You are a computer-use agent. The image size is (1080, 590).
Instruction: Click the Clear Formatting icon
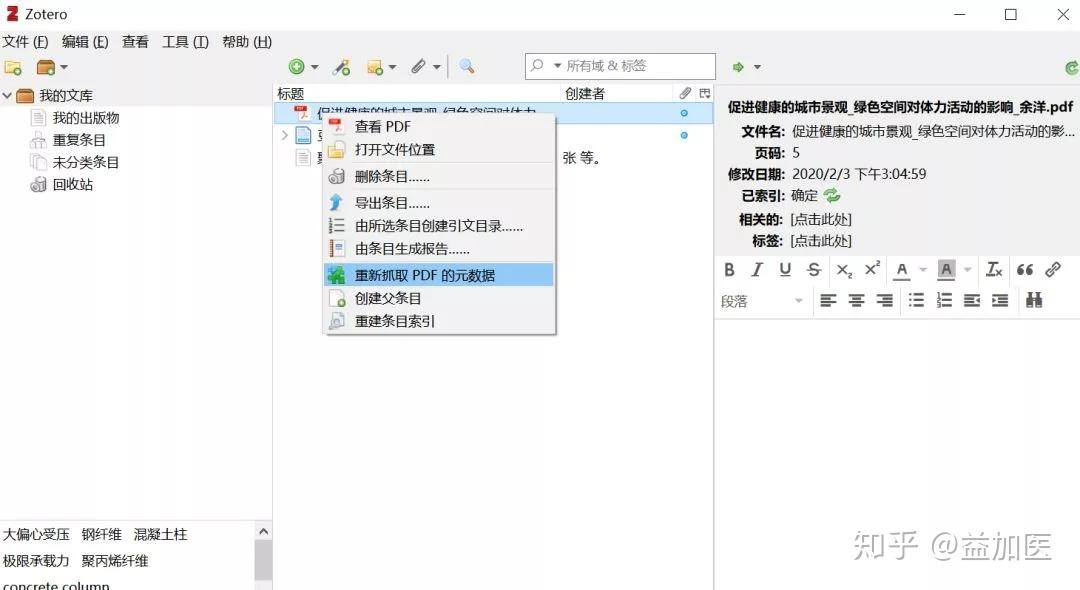click(x=994, y=270)
